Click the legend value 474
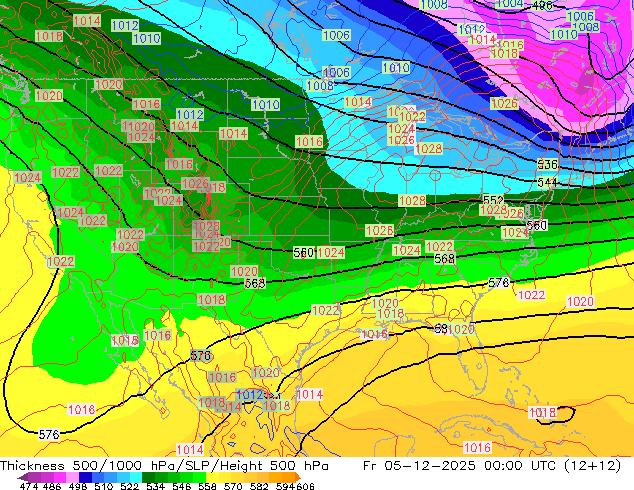 tap(29, 486)
